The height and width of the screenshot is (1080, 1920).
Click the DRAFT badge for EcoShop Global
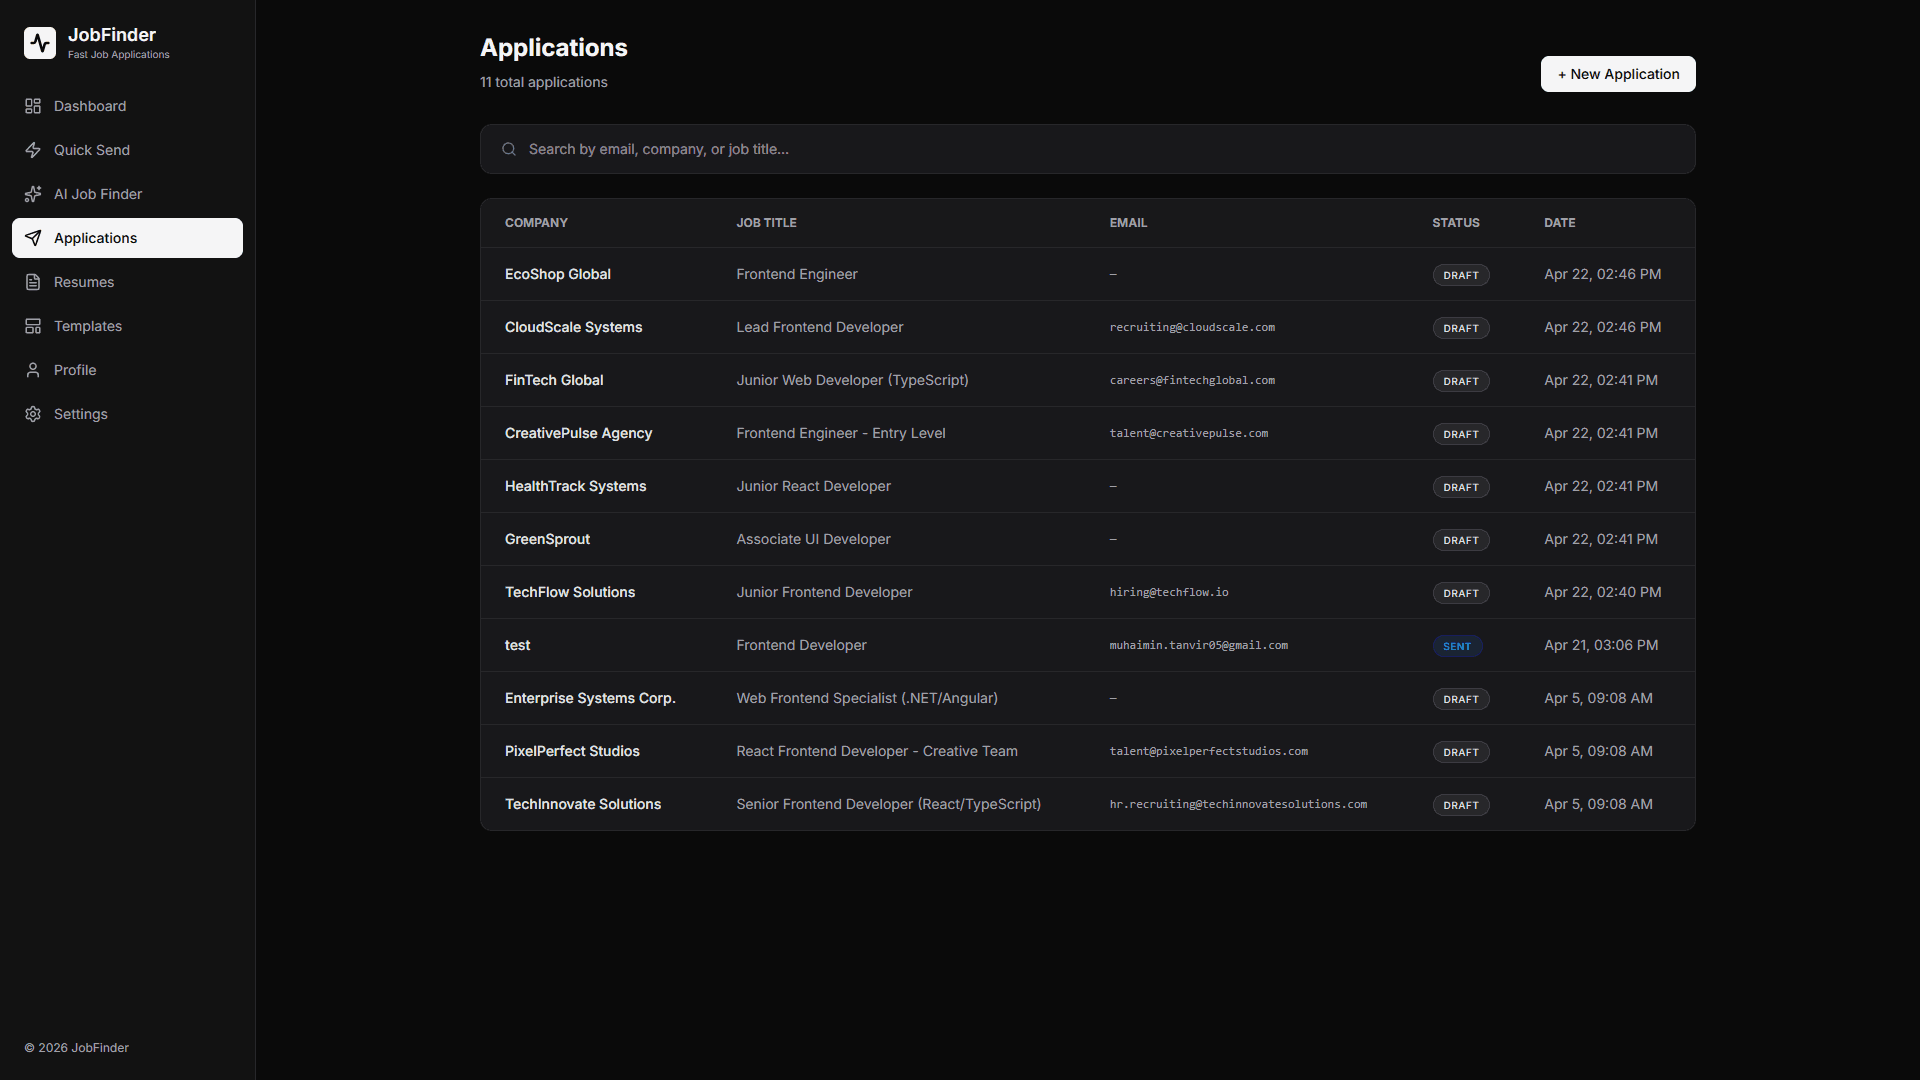tap(1461, 275)
